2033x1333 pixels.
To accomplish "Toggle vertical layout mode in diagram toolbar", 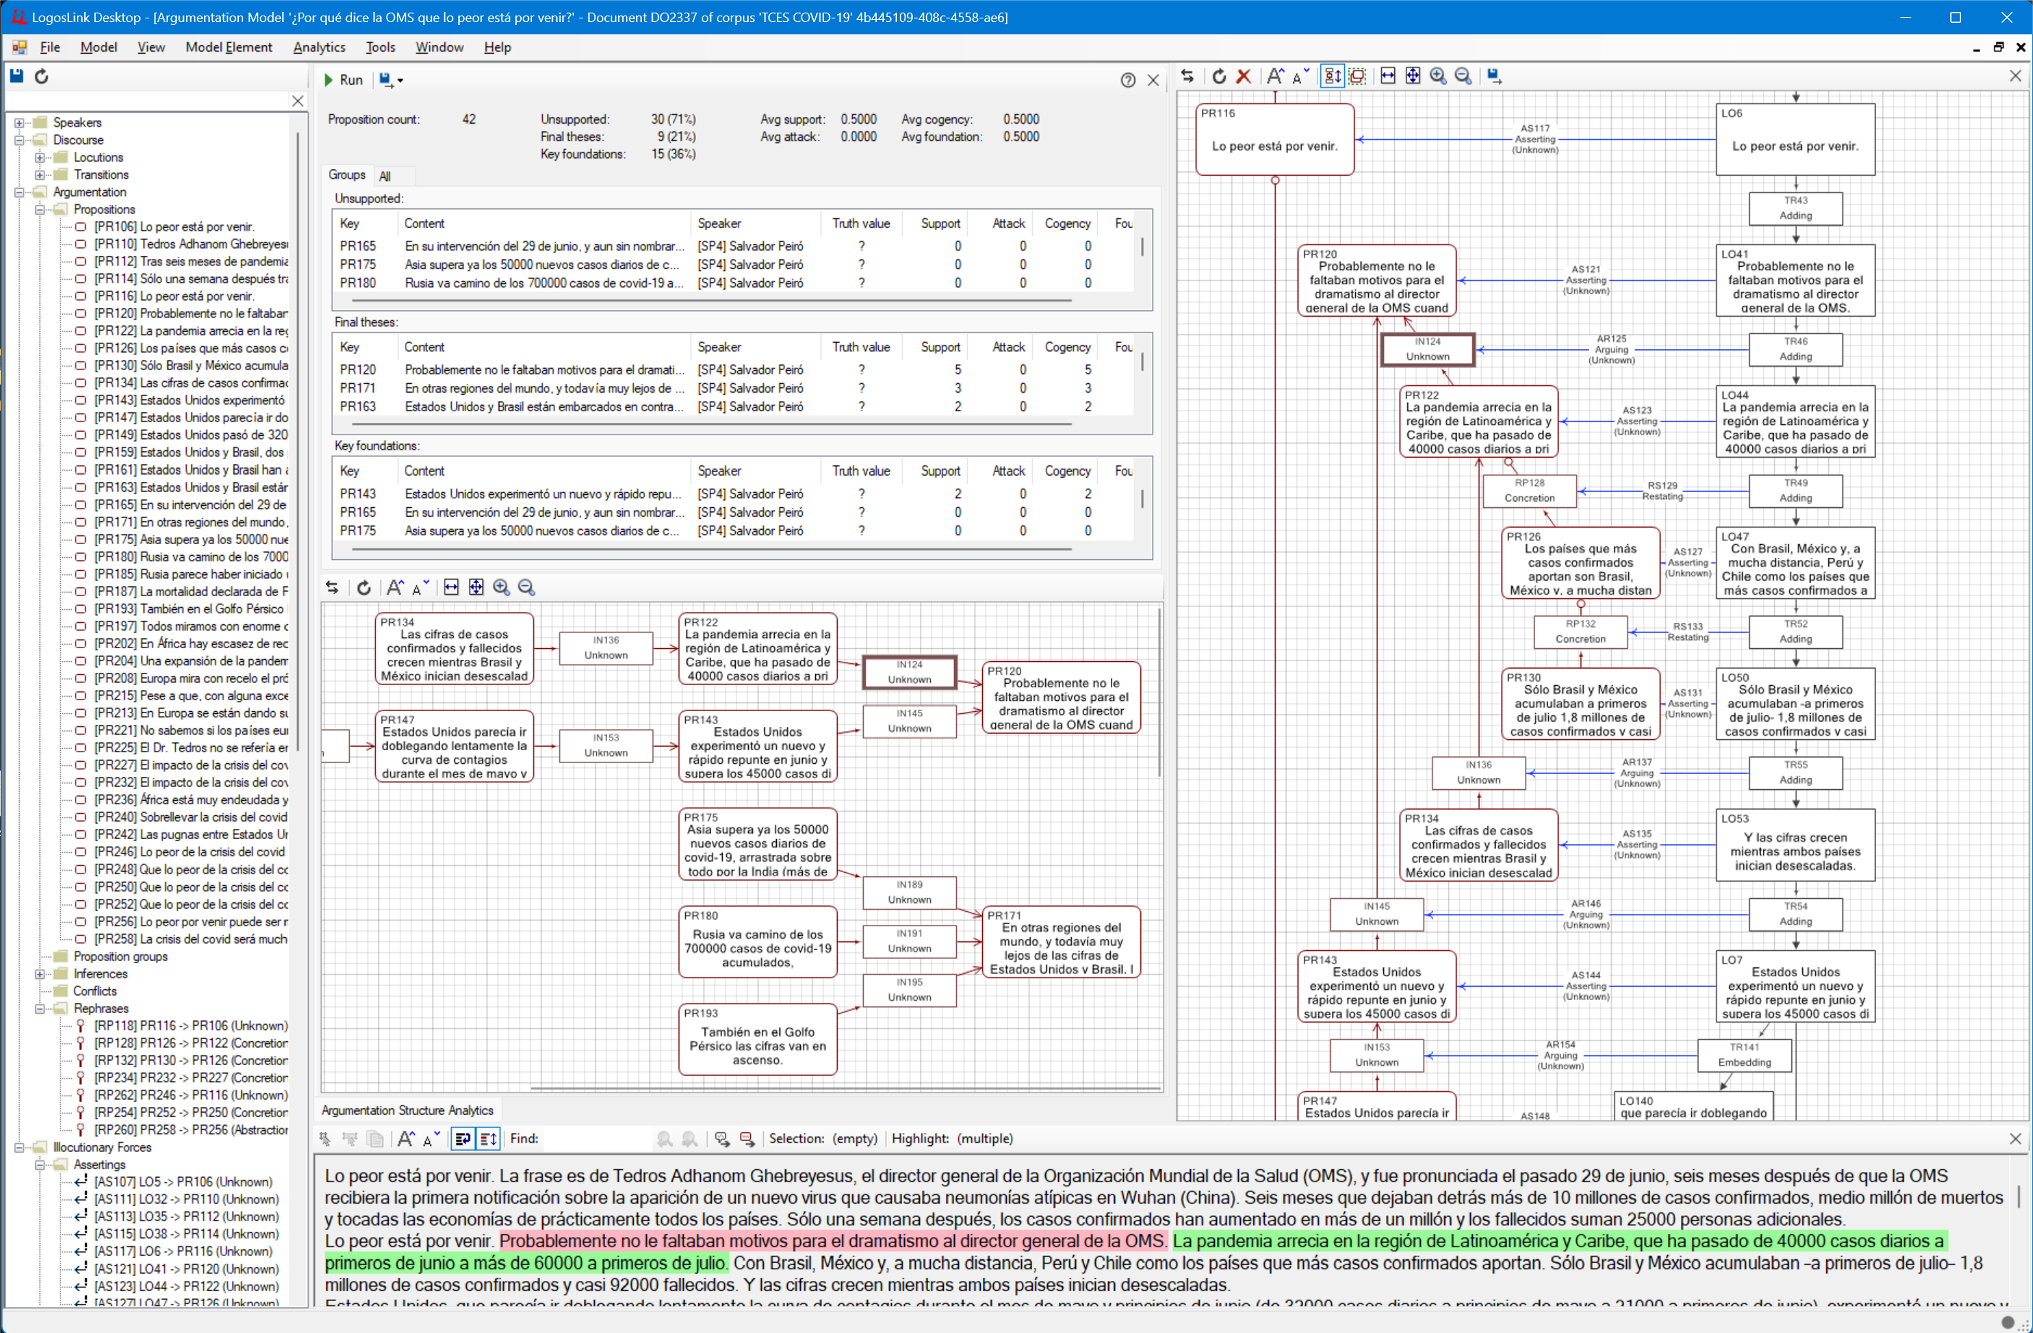I will pyautogui.click(x=1332, y=76).
